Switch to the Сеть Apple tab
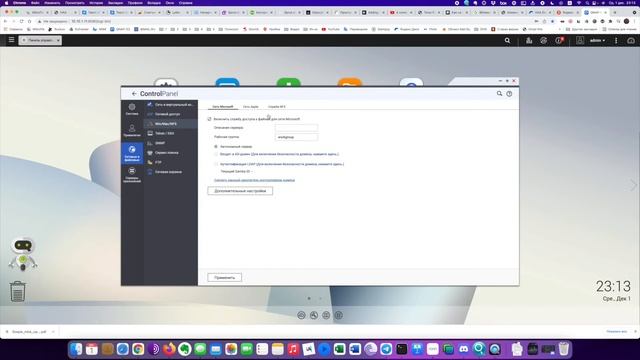Viewport: 640px width, 360px height. (251, 107)
